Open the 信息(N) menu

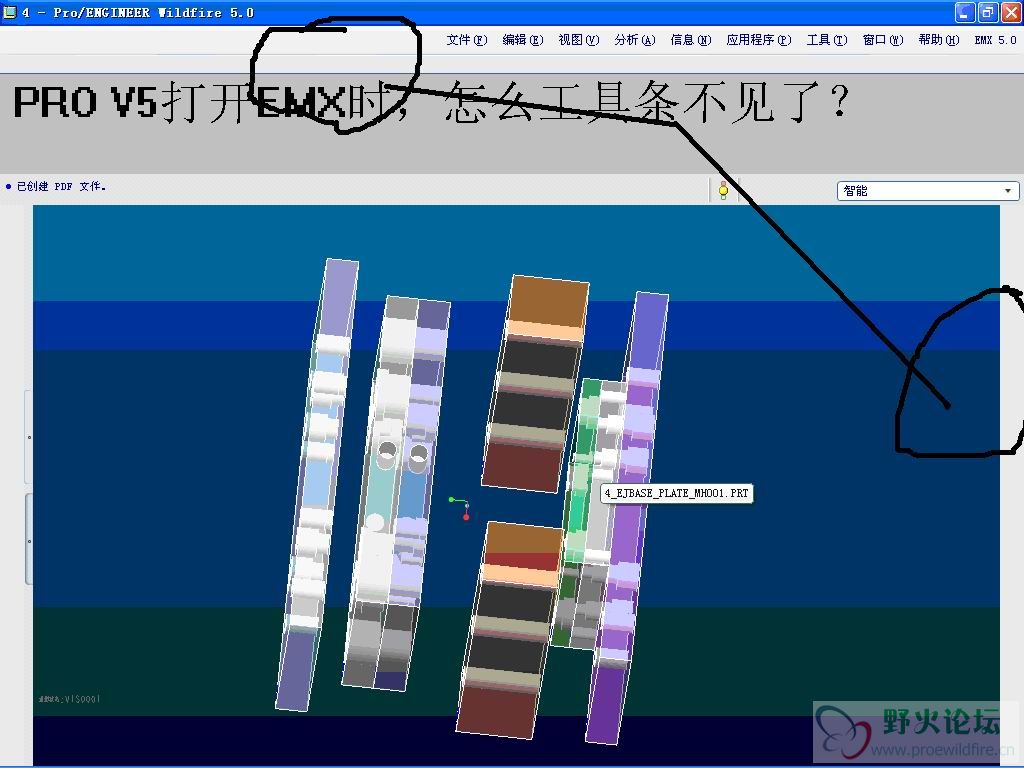pyautogui.click(x=690, y=40)
